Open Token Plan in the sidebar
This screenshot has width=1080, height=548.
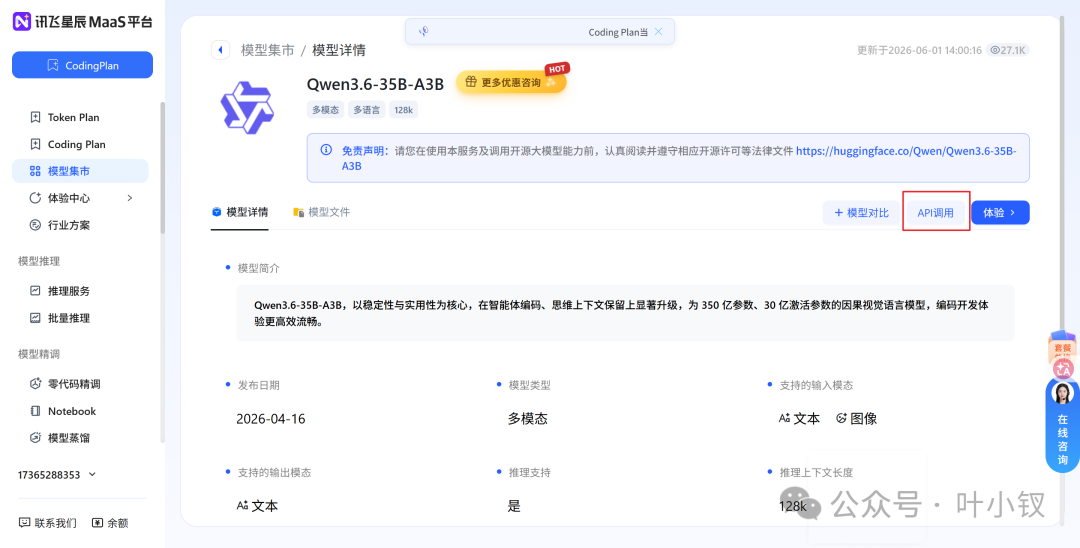(x=74, y=117)
